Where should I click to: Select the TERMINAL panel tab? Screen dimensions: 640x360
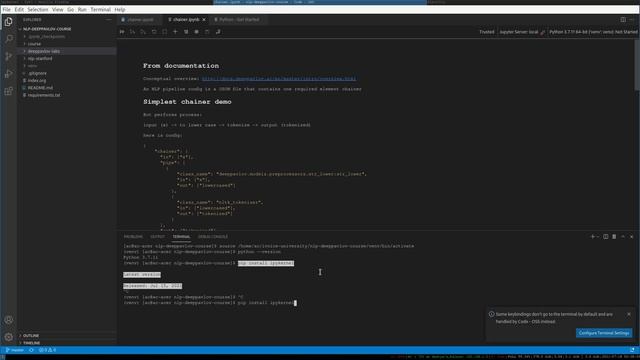[x=181, y=236]
